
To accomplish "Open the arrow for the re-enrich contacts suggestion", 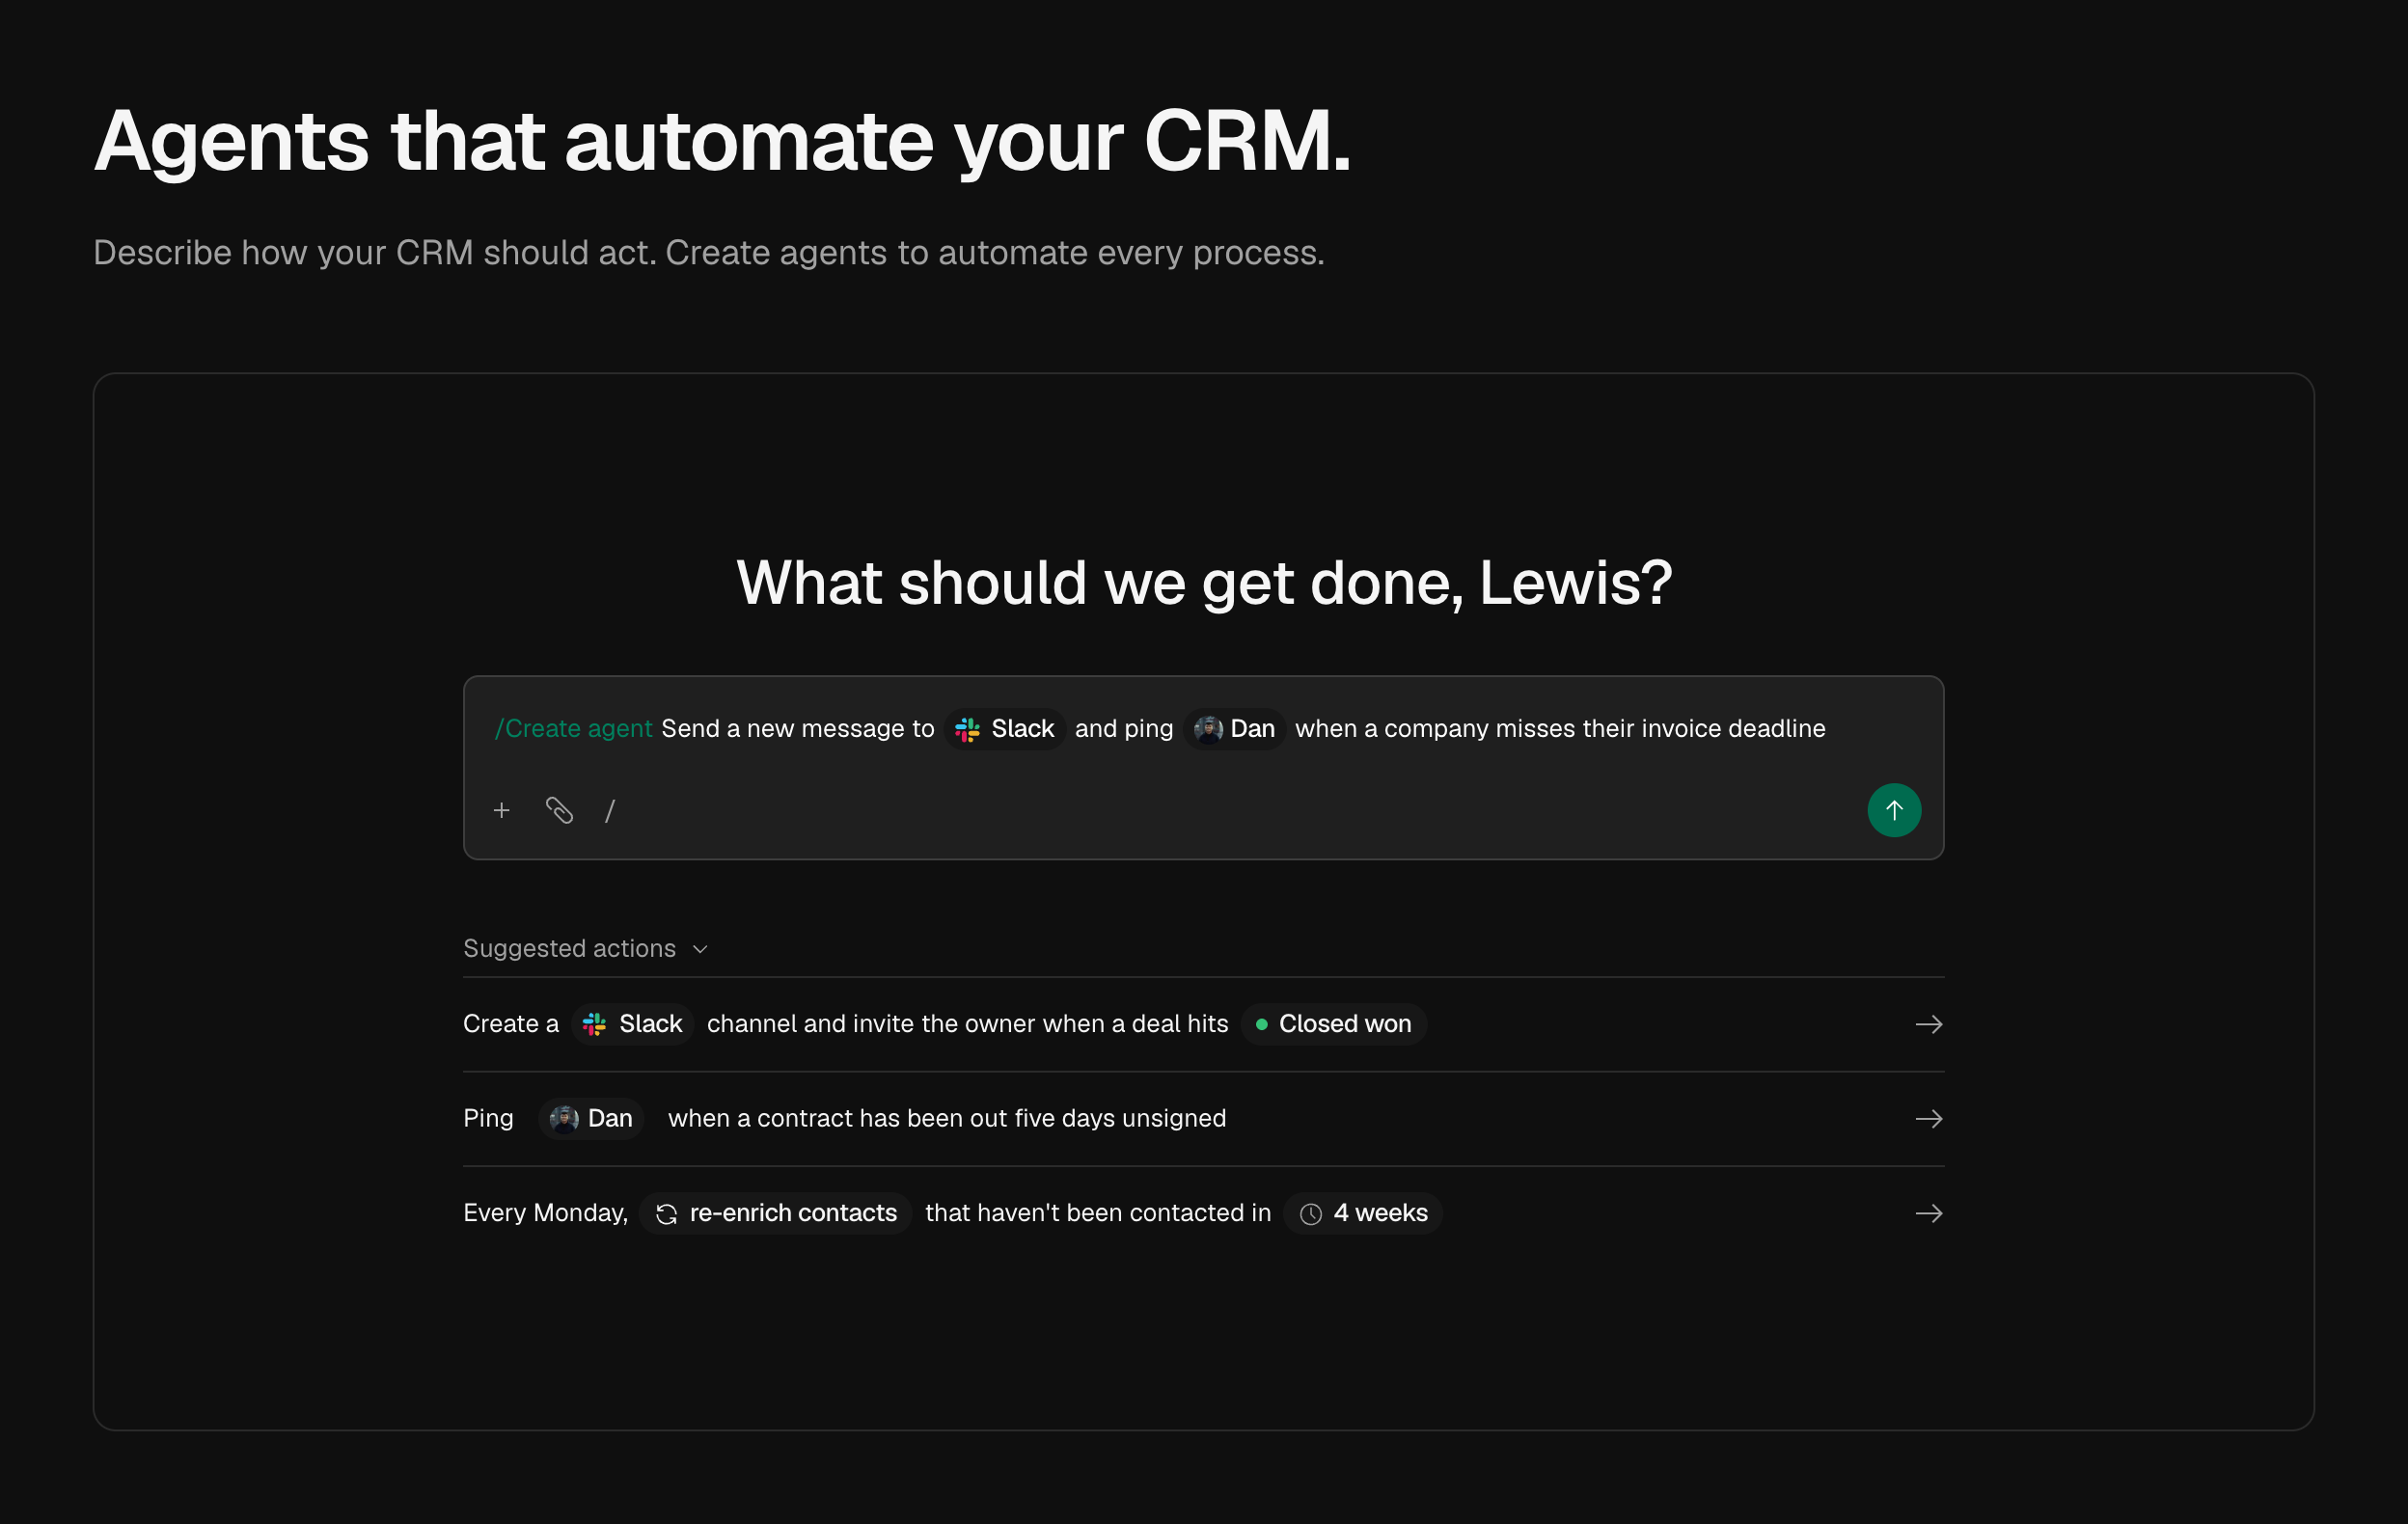I will click(1929, 1213).
